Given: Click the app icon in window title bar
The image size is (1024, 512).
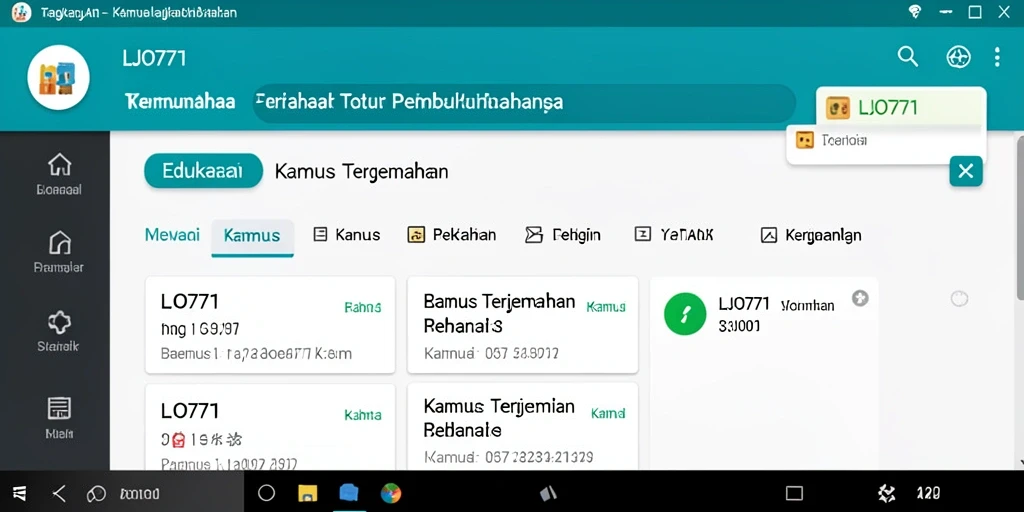Looking at the screenshot, I should [22, 12].
